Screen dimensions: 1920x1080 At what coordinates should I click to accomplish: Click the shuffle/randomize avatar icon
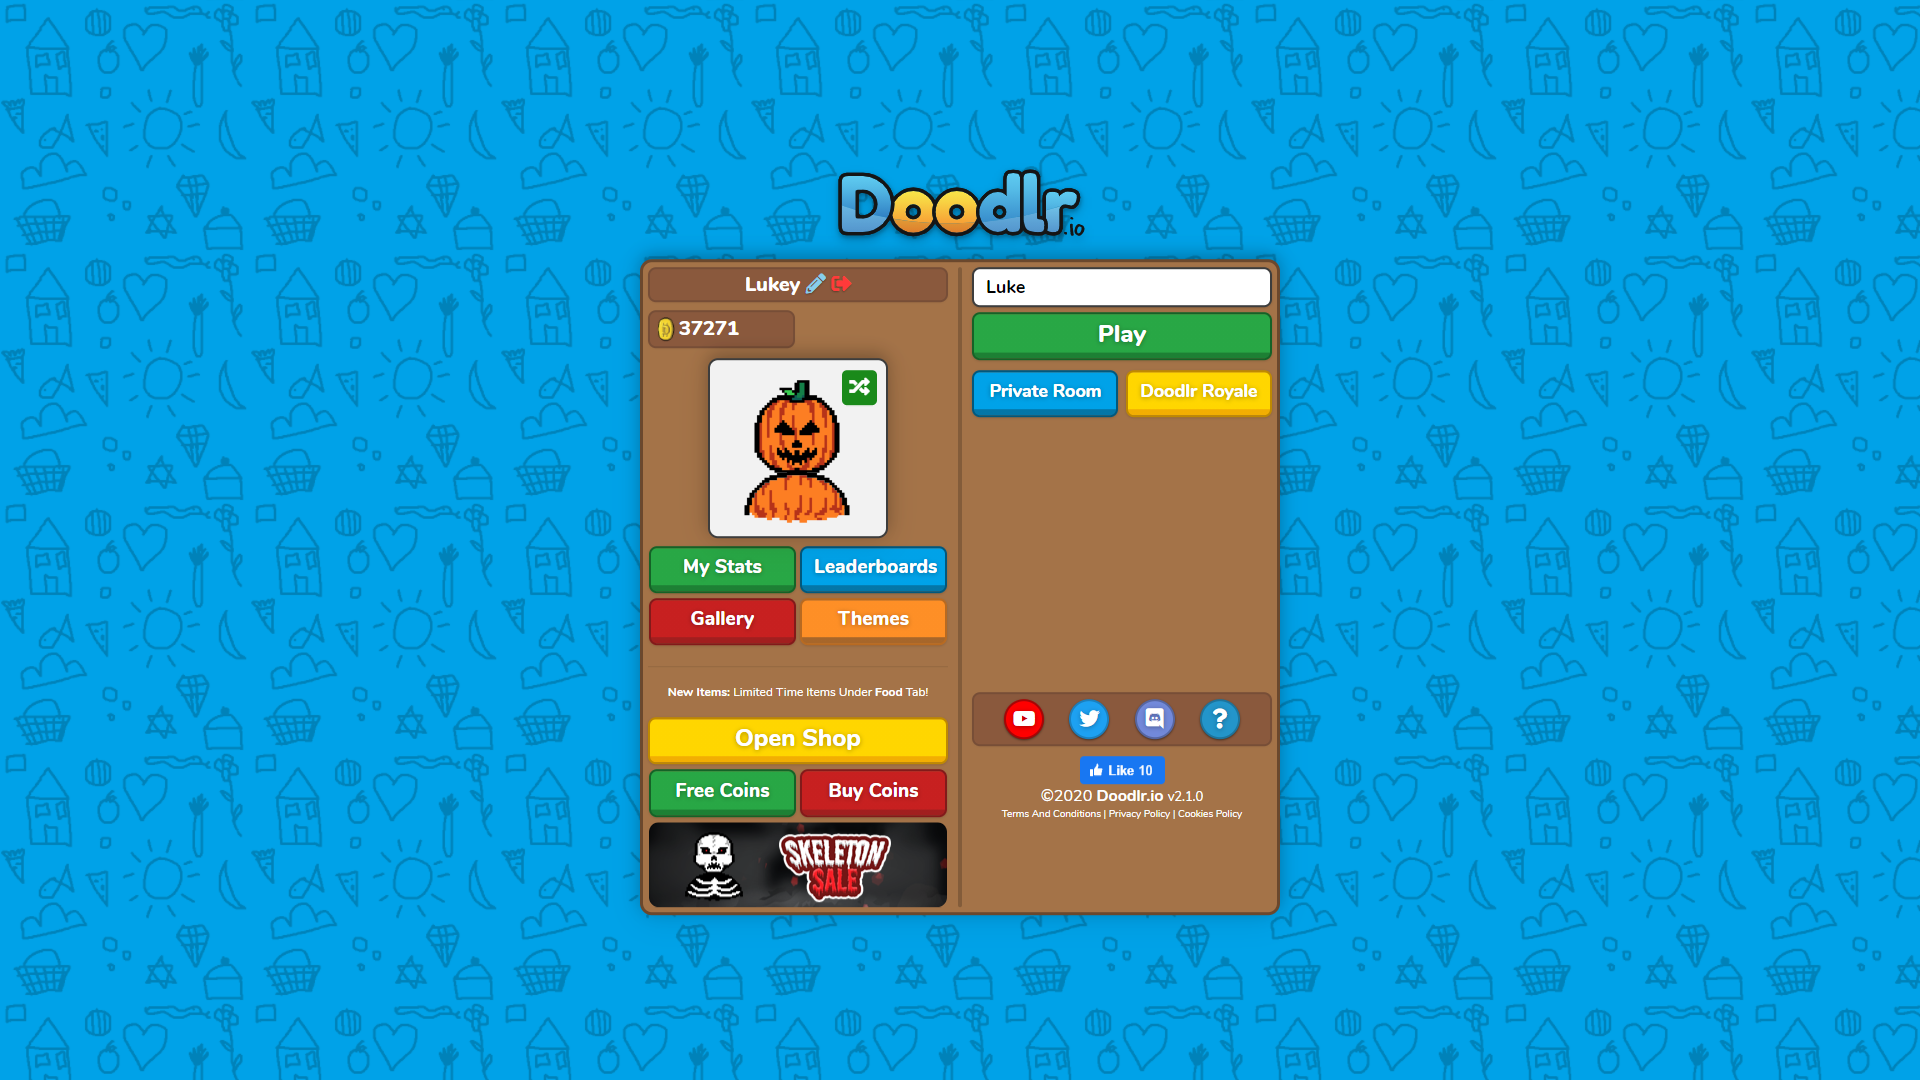tap(860, 386)
